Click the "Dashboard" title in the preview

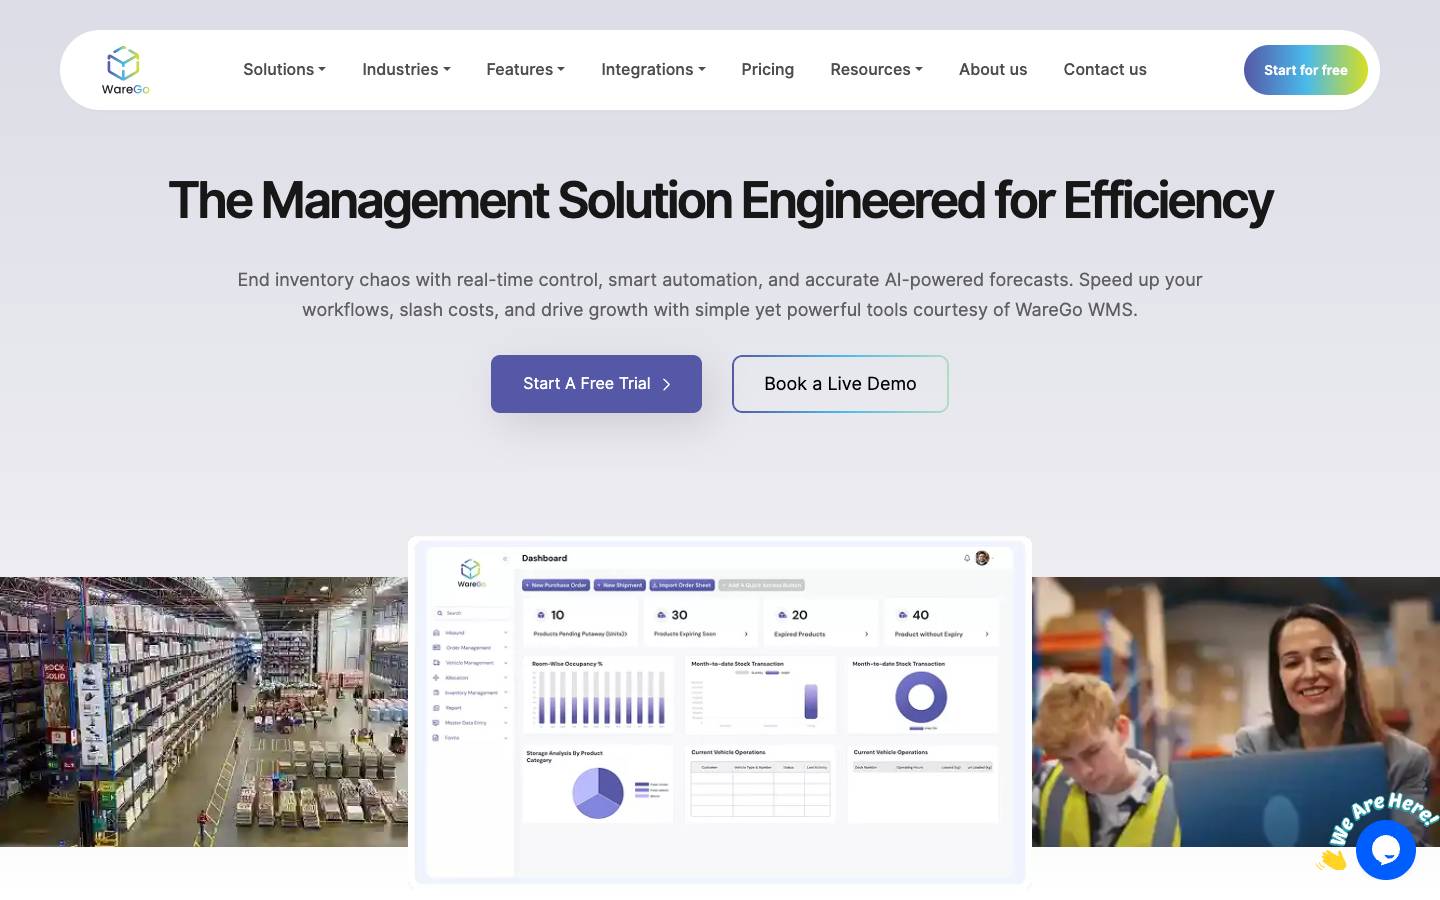coord(544,558)
